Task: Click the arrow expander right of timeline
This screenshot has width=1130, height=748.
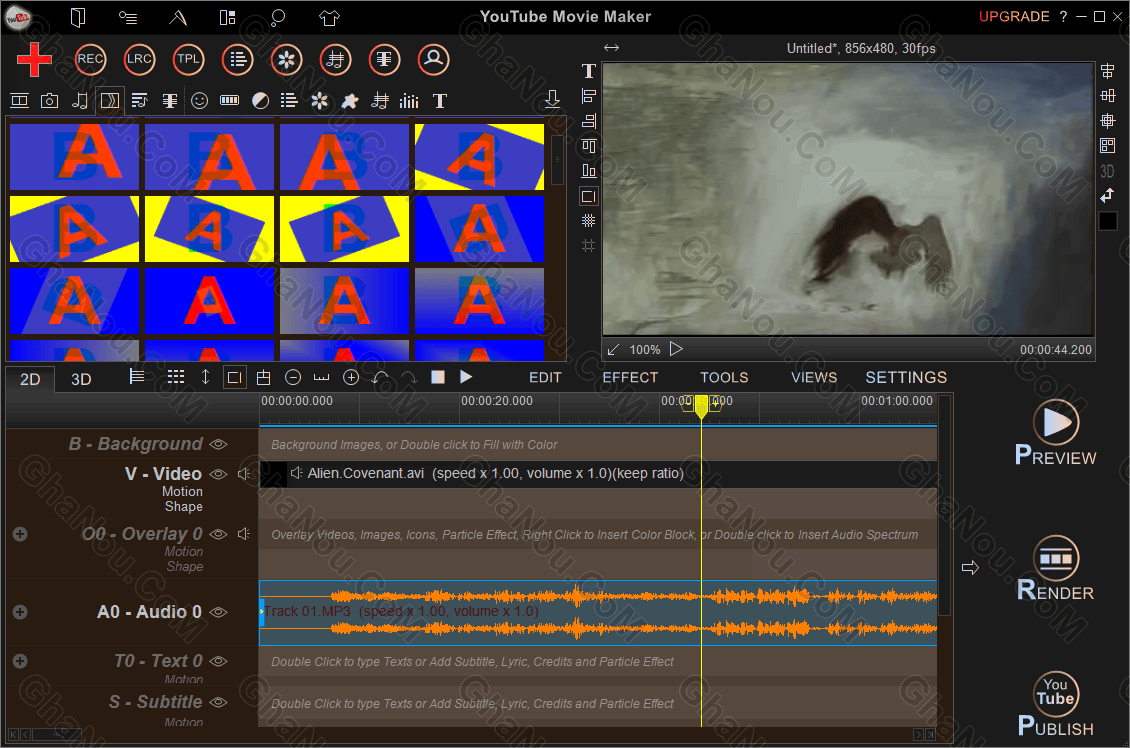Action: [x=970, y=568]
